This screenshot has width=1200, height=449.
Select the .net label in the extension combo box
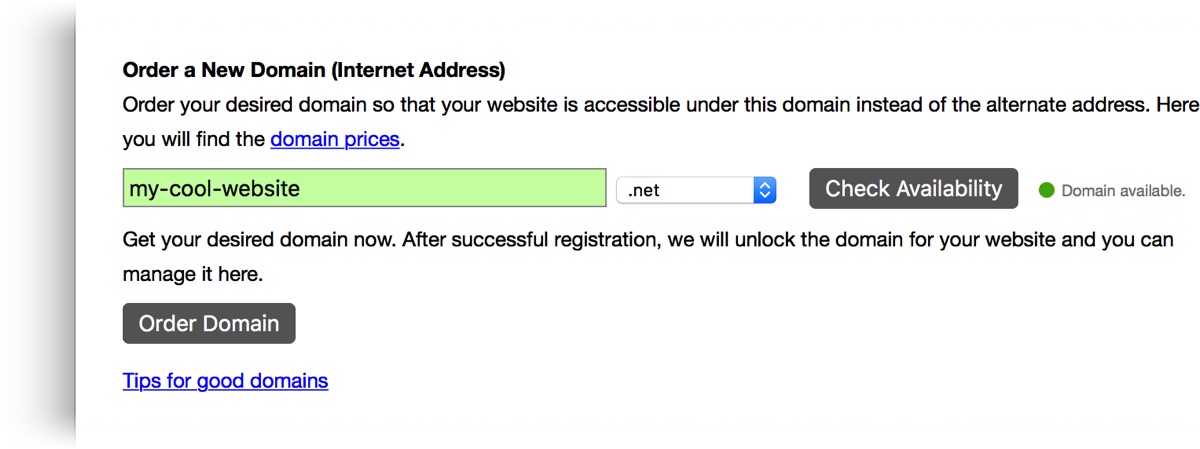point(644,190)
